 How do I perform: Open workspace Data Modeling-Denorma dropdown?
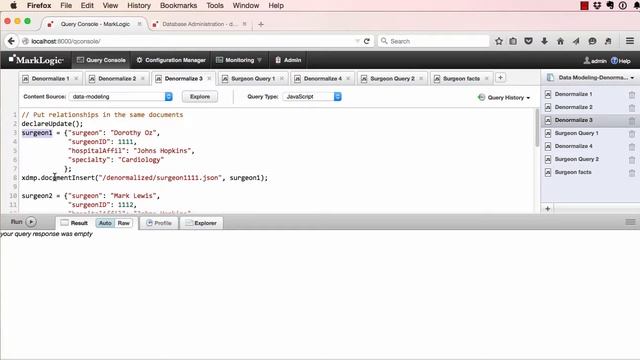591,78
